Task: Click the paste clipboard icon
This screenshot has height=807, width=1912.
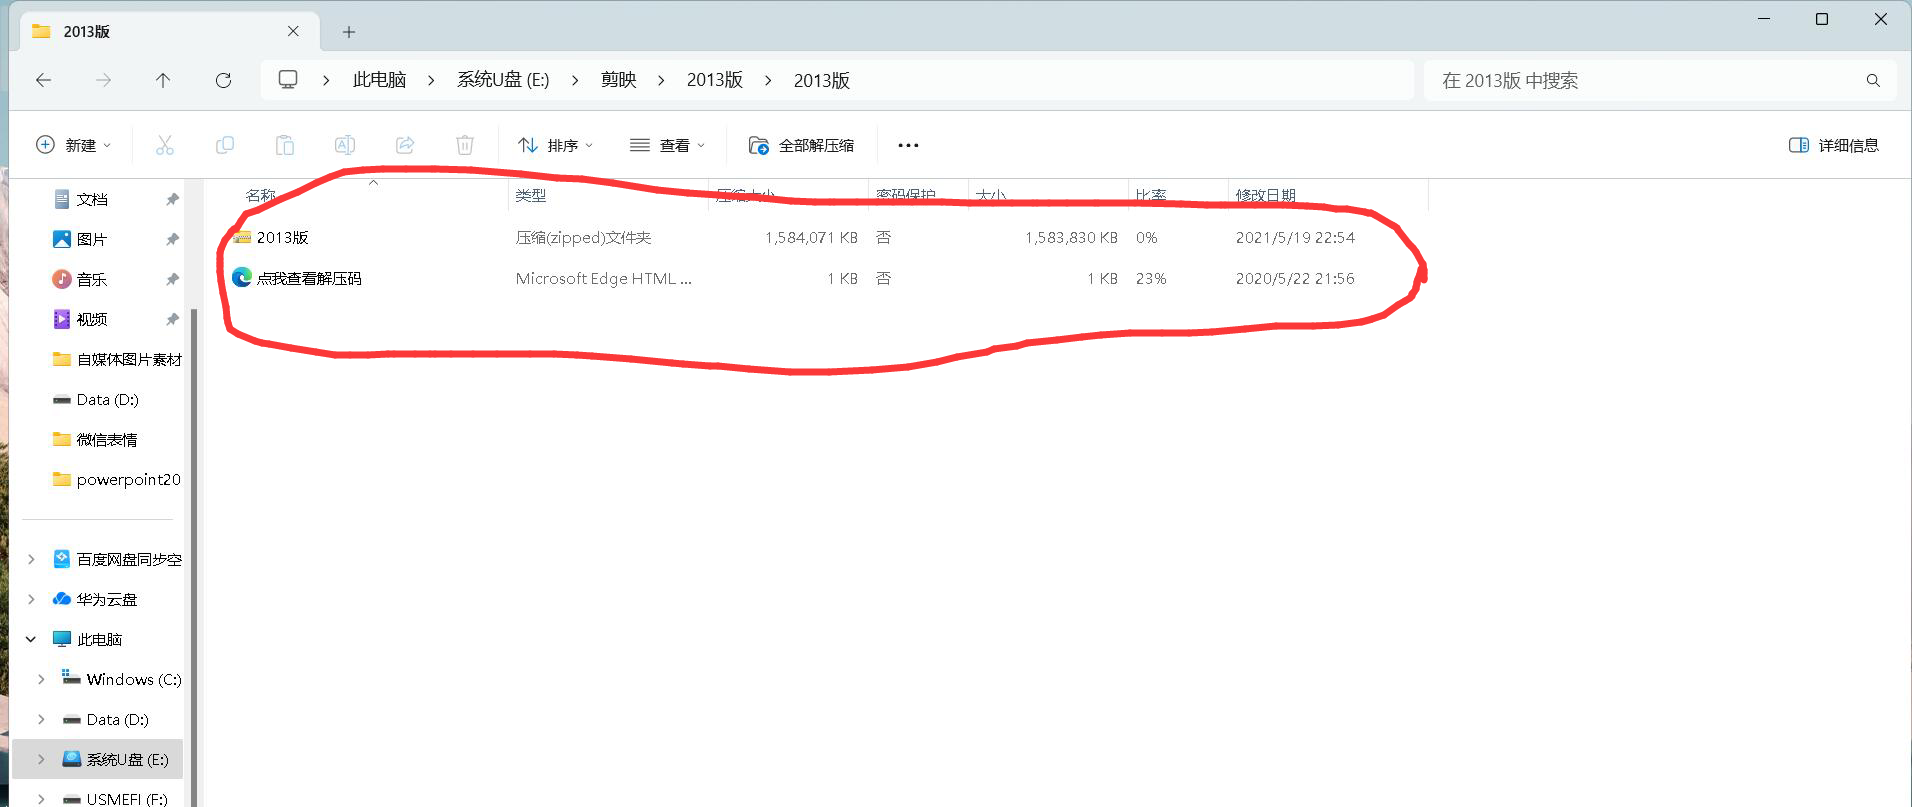Action: pos(285,145)
